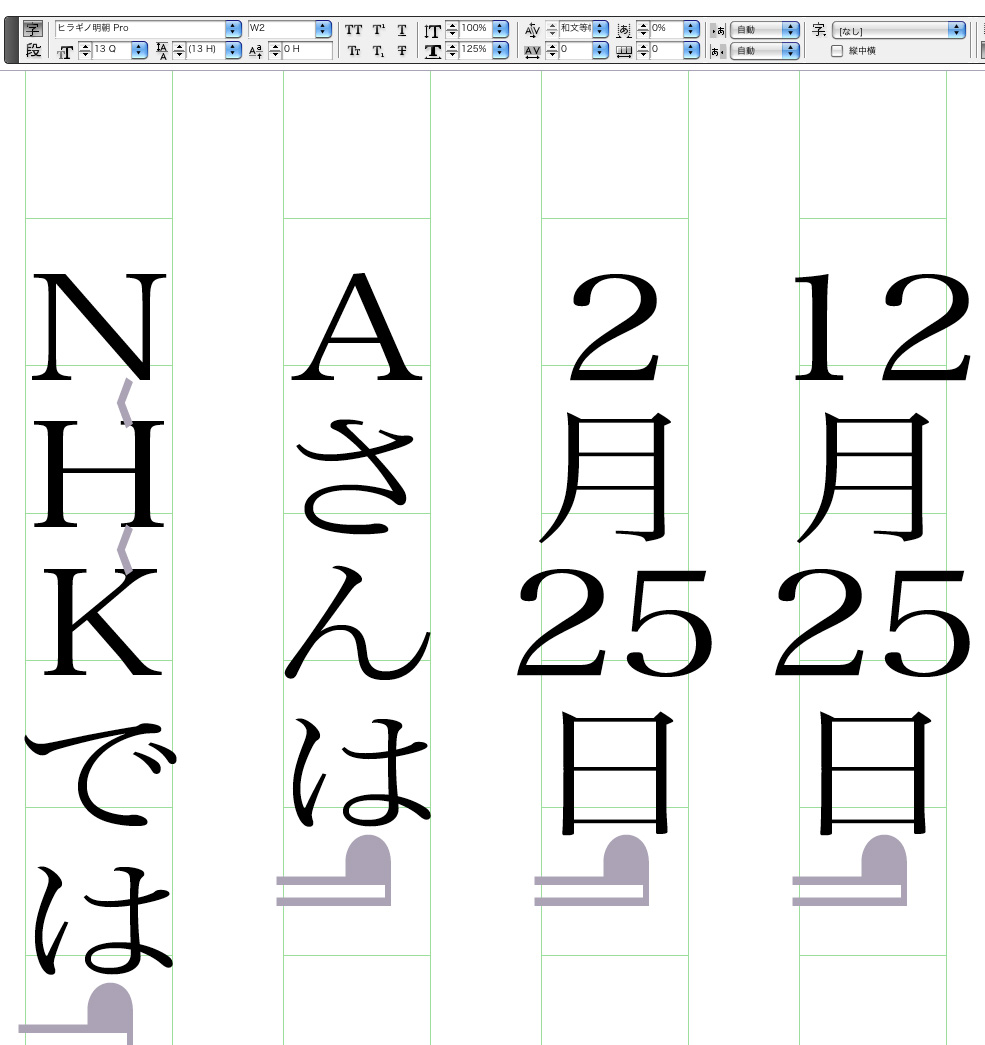Click the さ character in the second column
The height and width of the screenshot is (1045, 985).
tap(355, 477)
